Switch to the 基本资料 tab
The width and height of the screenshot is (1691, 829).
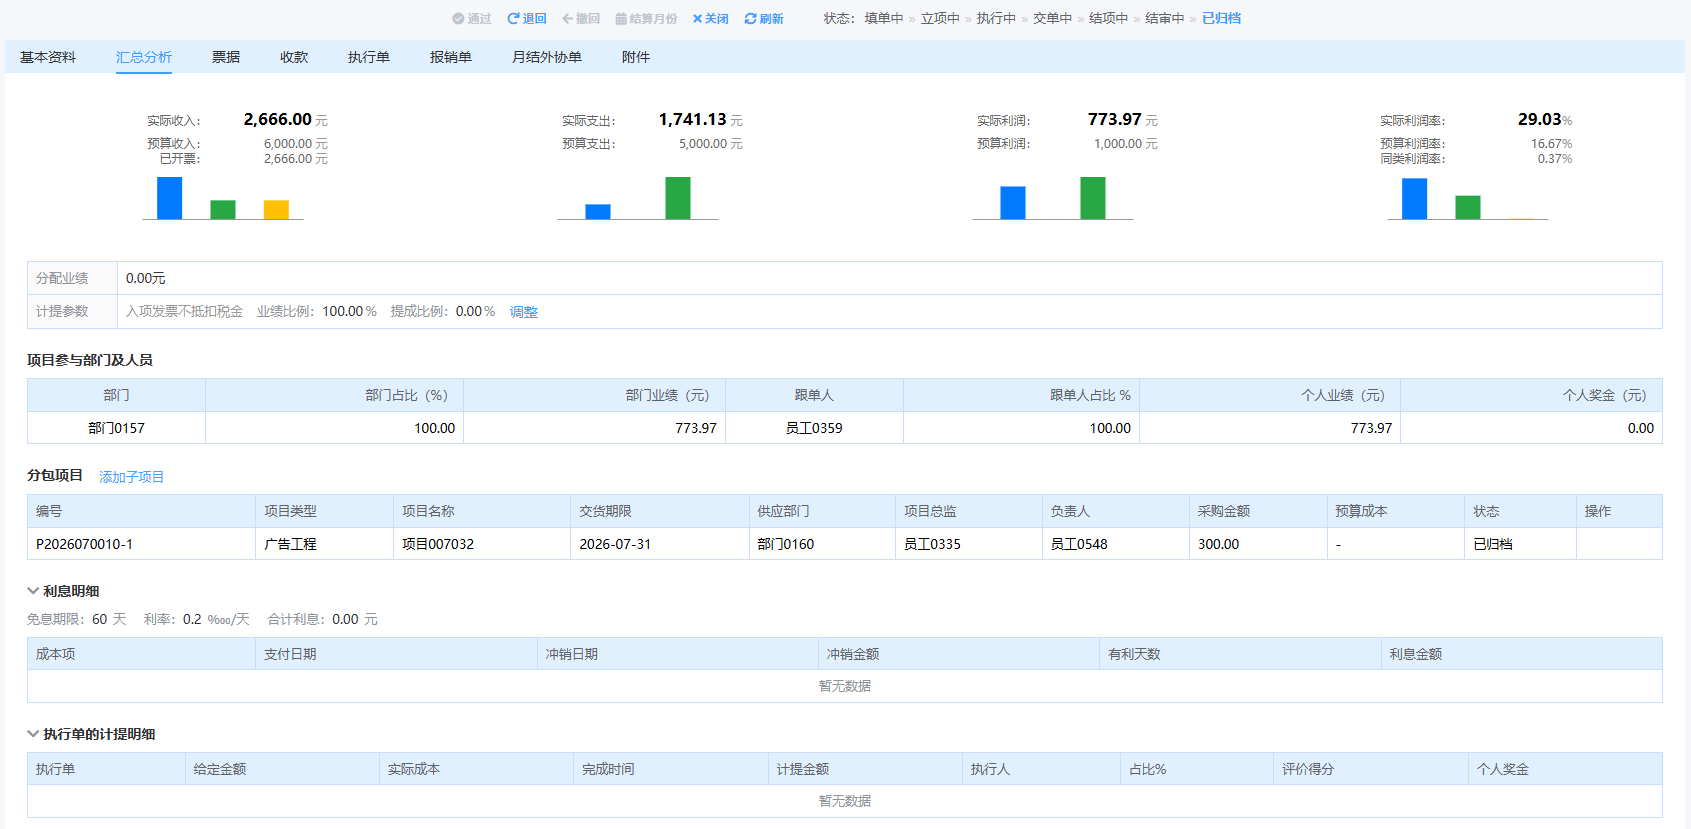pyautogui.click(x=48, y=57)
